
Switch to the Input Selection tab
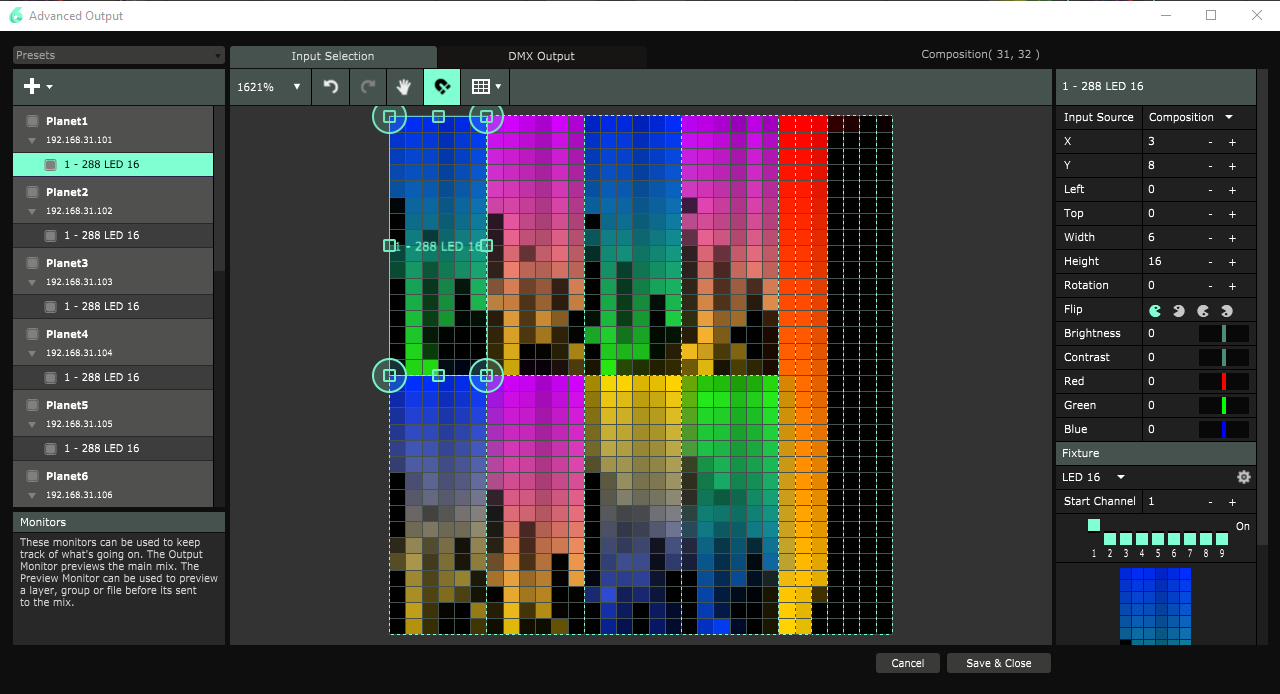(x=333, y=56)
